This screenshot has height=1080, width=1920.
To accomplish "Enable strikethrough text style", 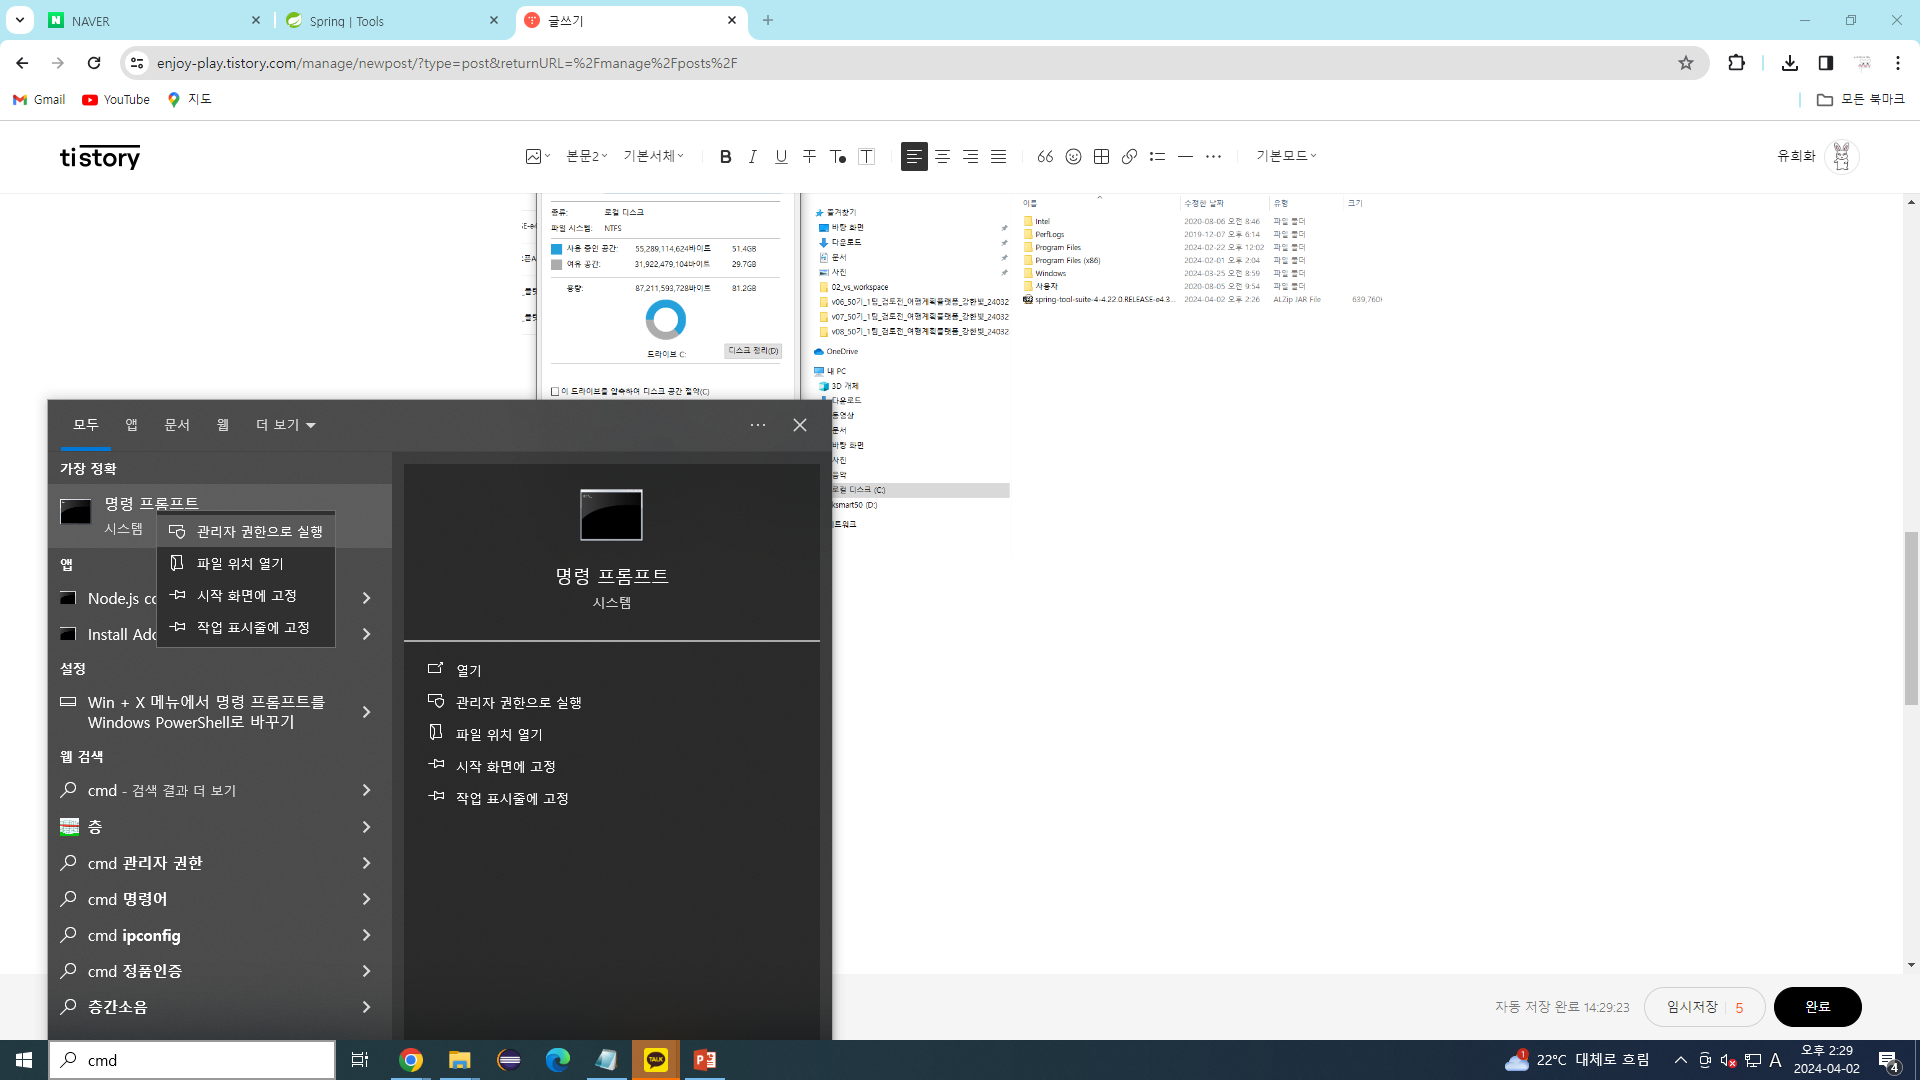I will tap(809, 157).
